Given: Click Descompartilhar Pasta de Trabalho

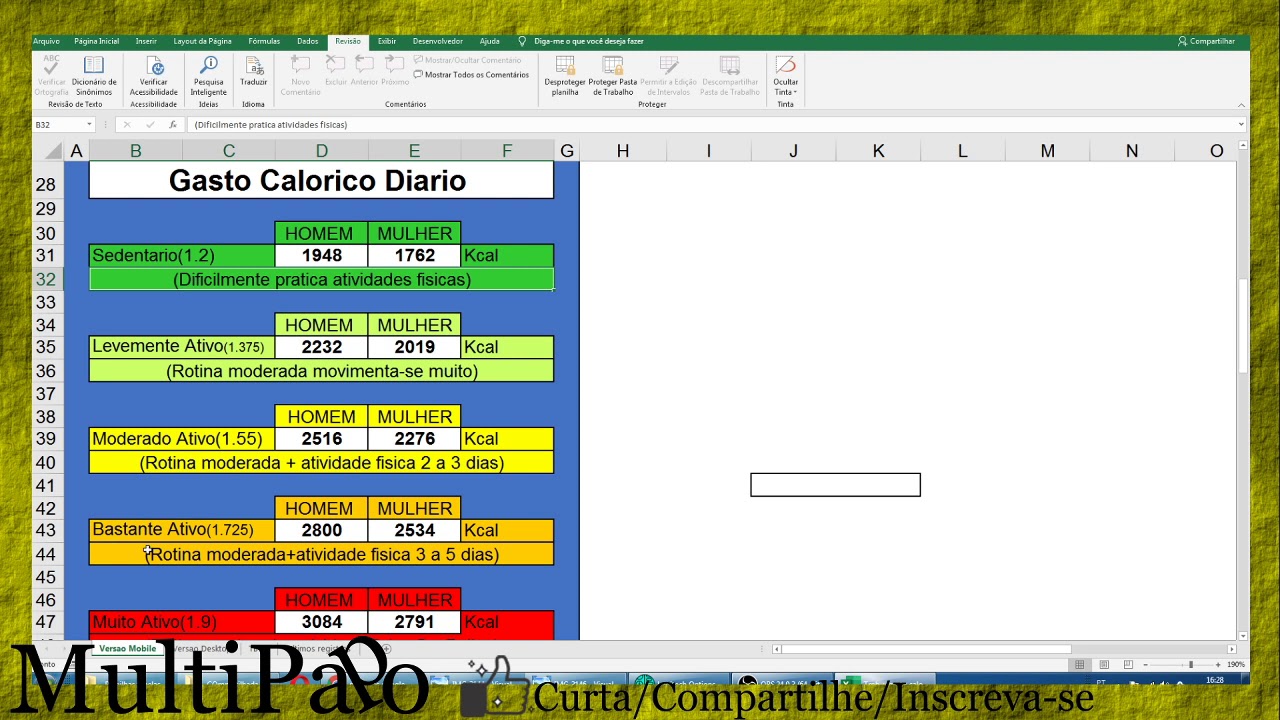Looking at the screenshot, I should [x=730, y=76].
